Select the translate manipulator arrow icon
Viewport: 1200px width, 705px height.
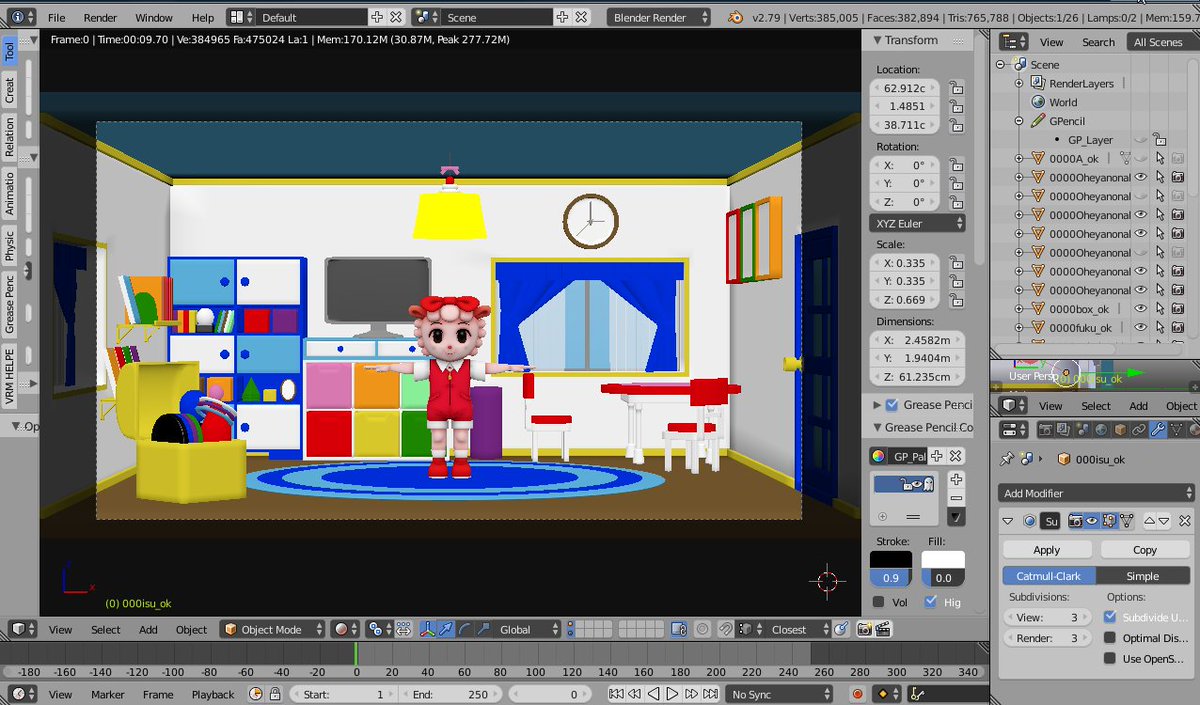click(x=446, y=629)
